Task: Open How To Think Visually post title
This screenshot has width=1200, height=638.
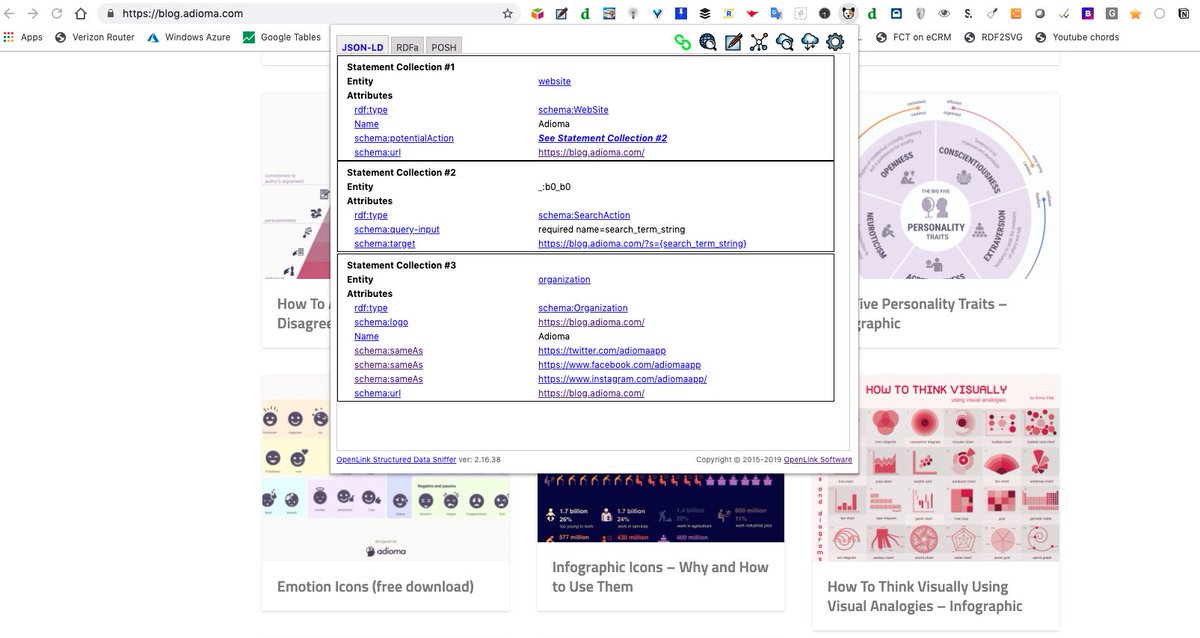Action: pos(925,596)
